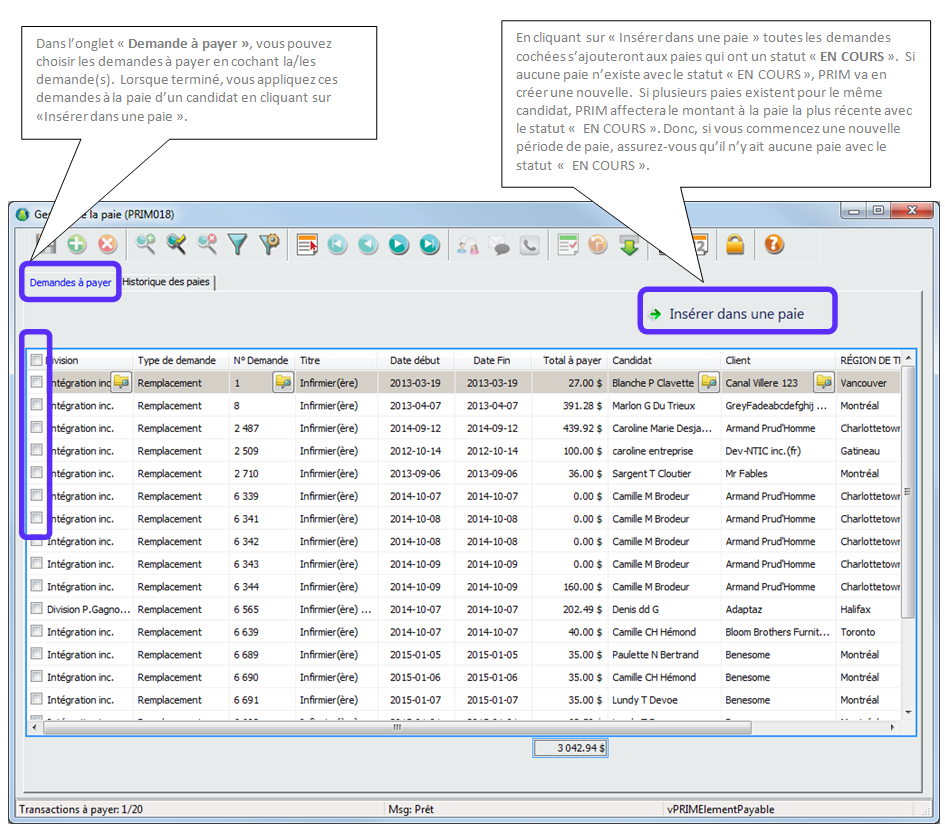Click the vertical scrollbar down arrow

[x=908, y=711]
